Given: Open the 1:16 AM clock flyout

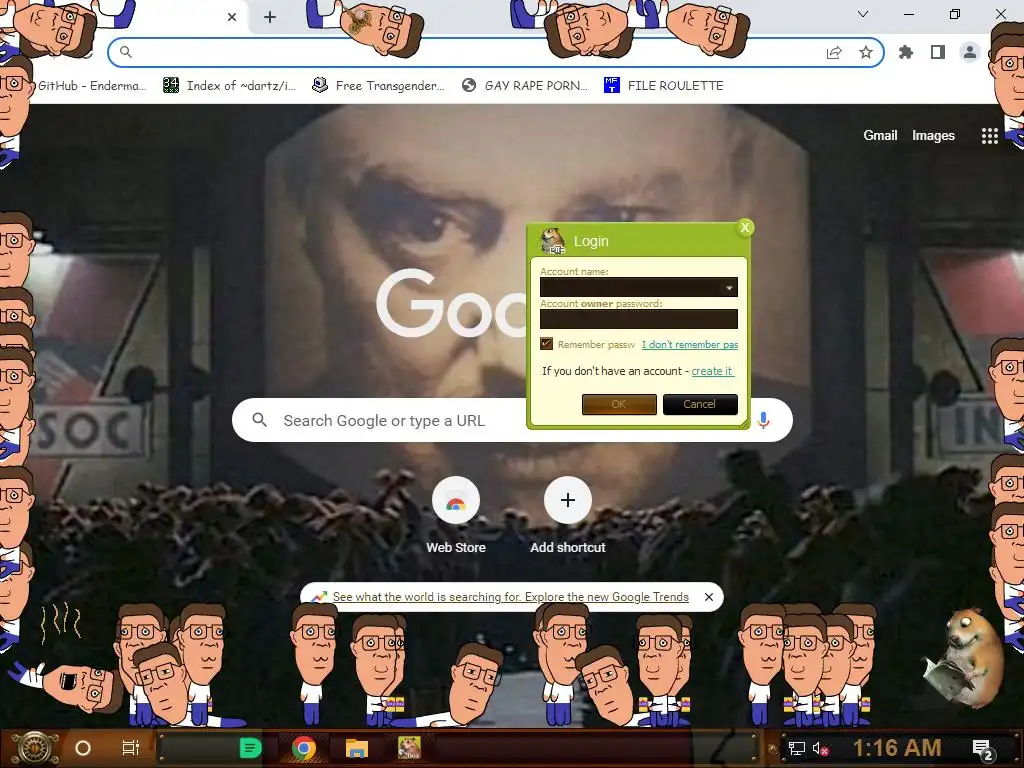Looking at the screenshot, I should click(897, 748).
